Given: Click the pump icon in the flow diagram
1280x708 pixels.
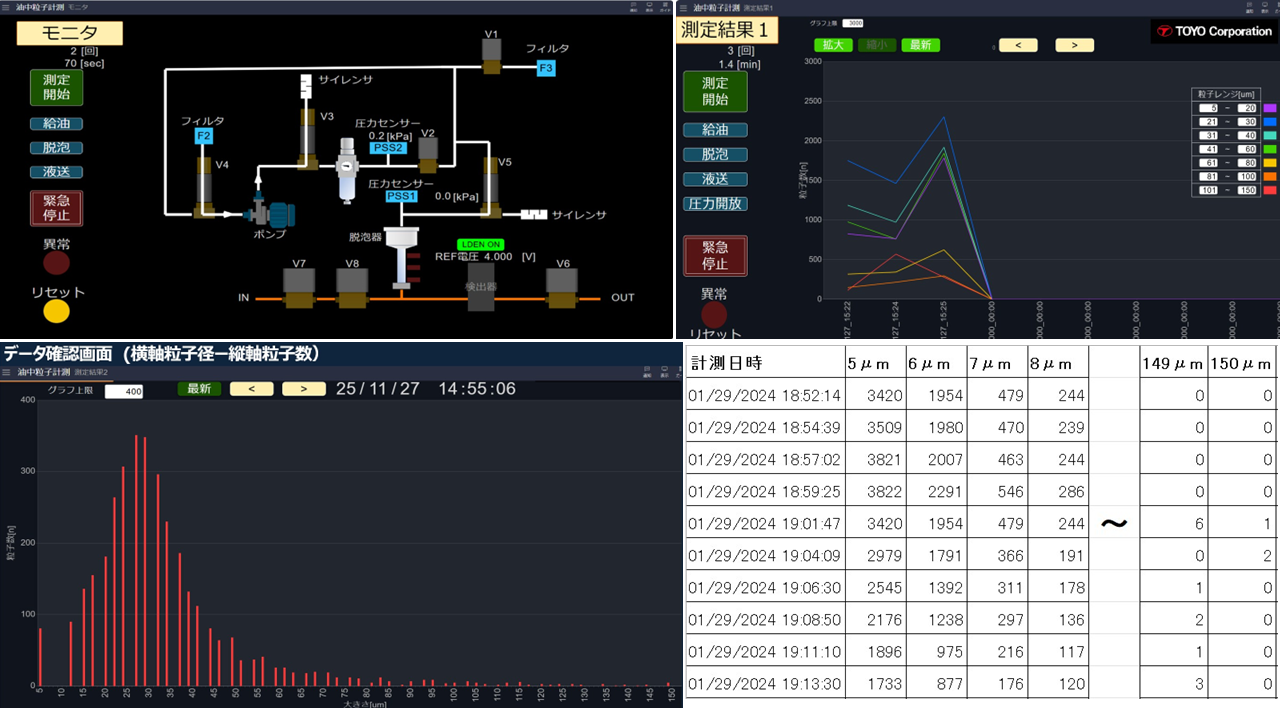Looking at the screenshot, I should point(270,212).
